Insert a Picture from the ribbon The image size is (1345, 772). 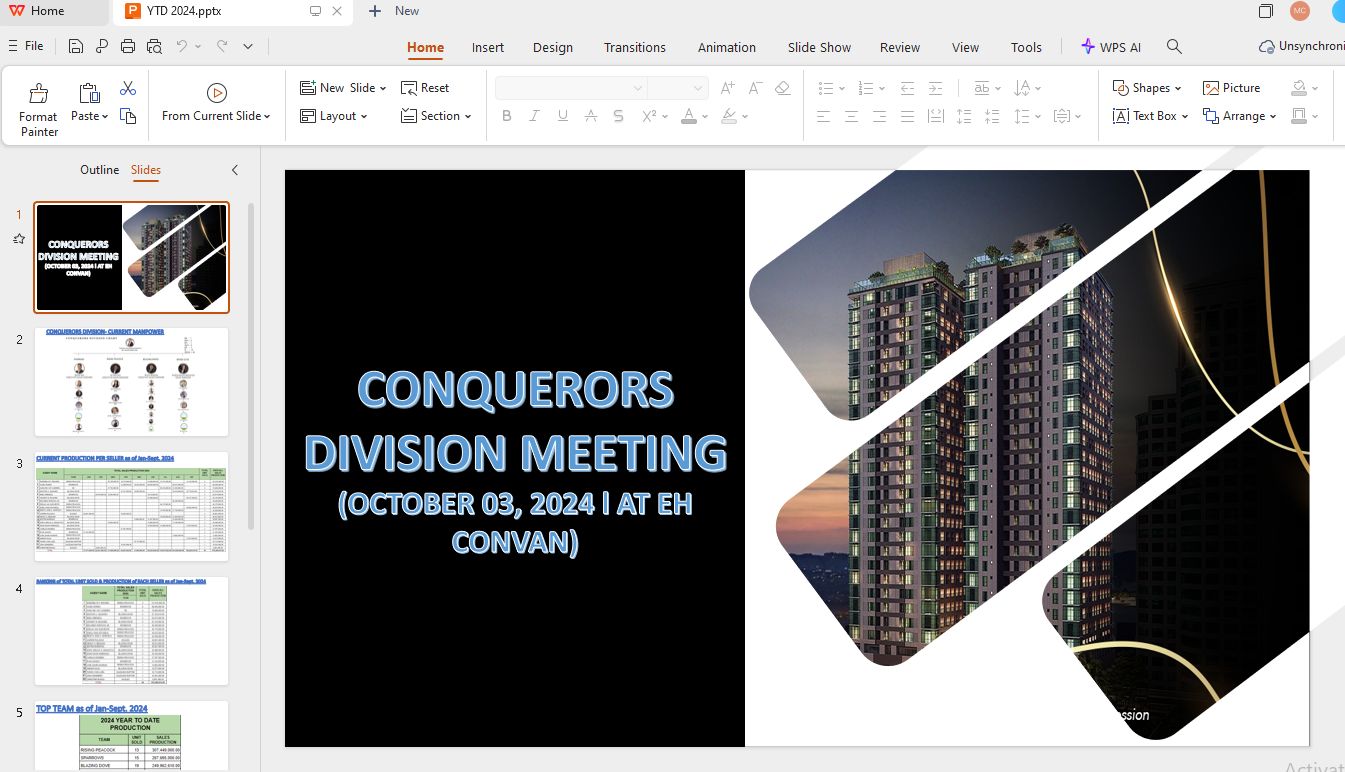[1231, 88]
